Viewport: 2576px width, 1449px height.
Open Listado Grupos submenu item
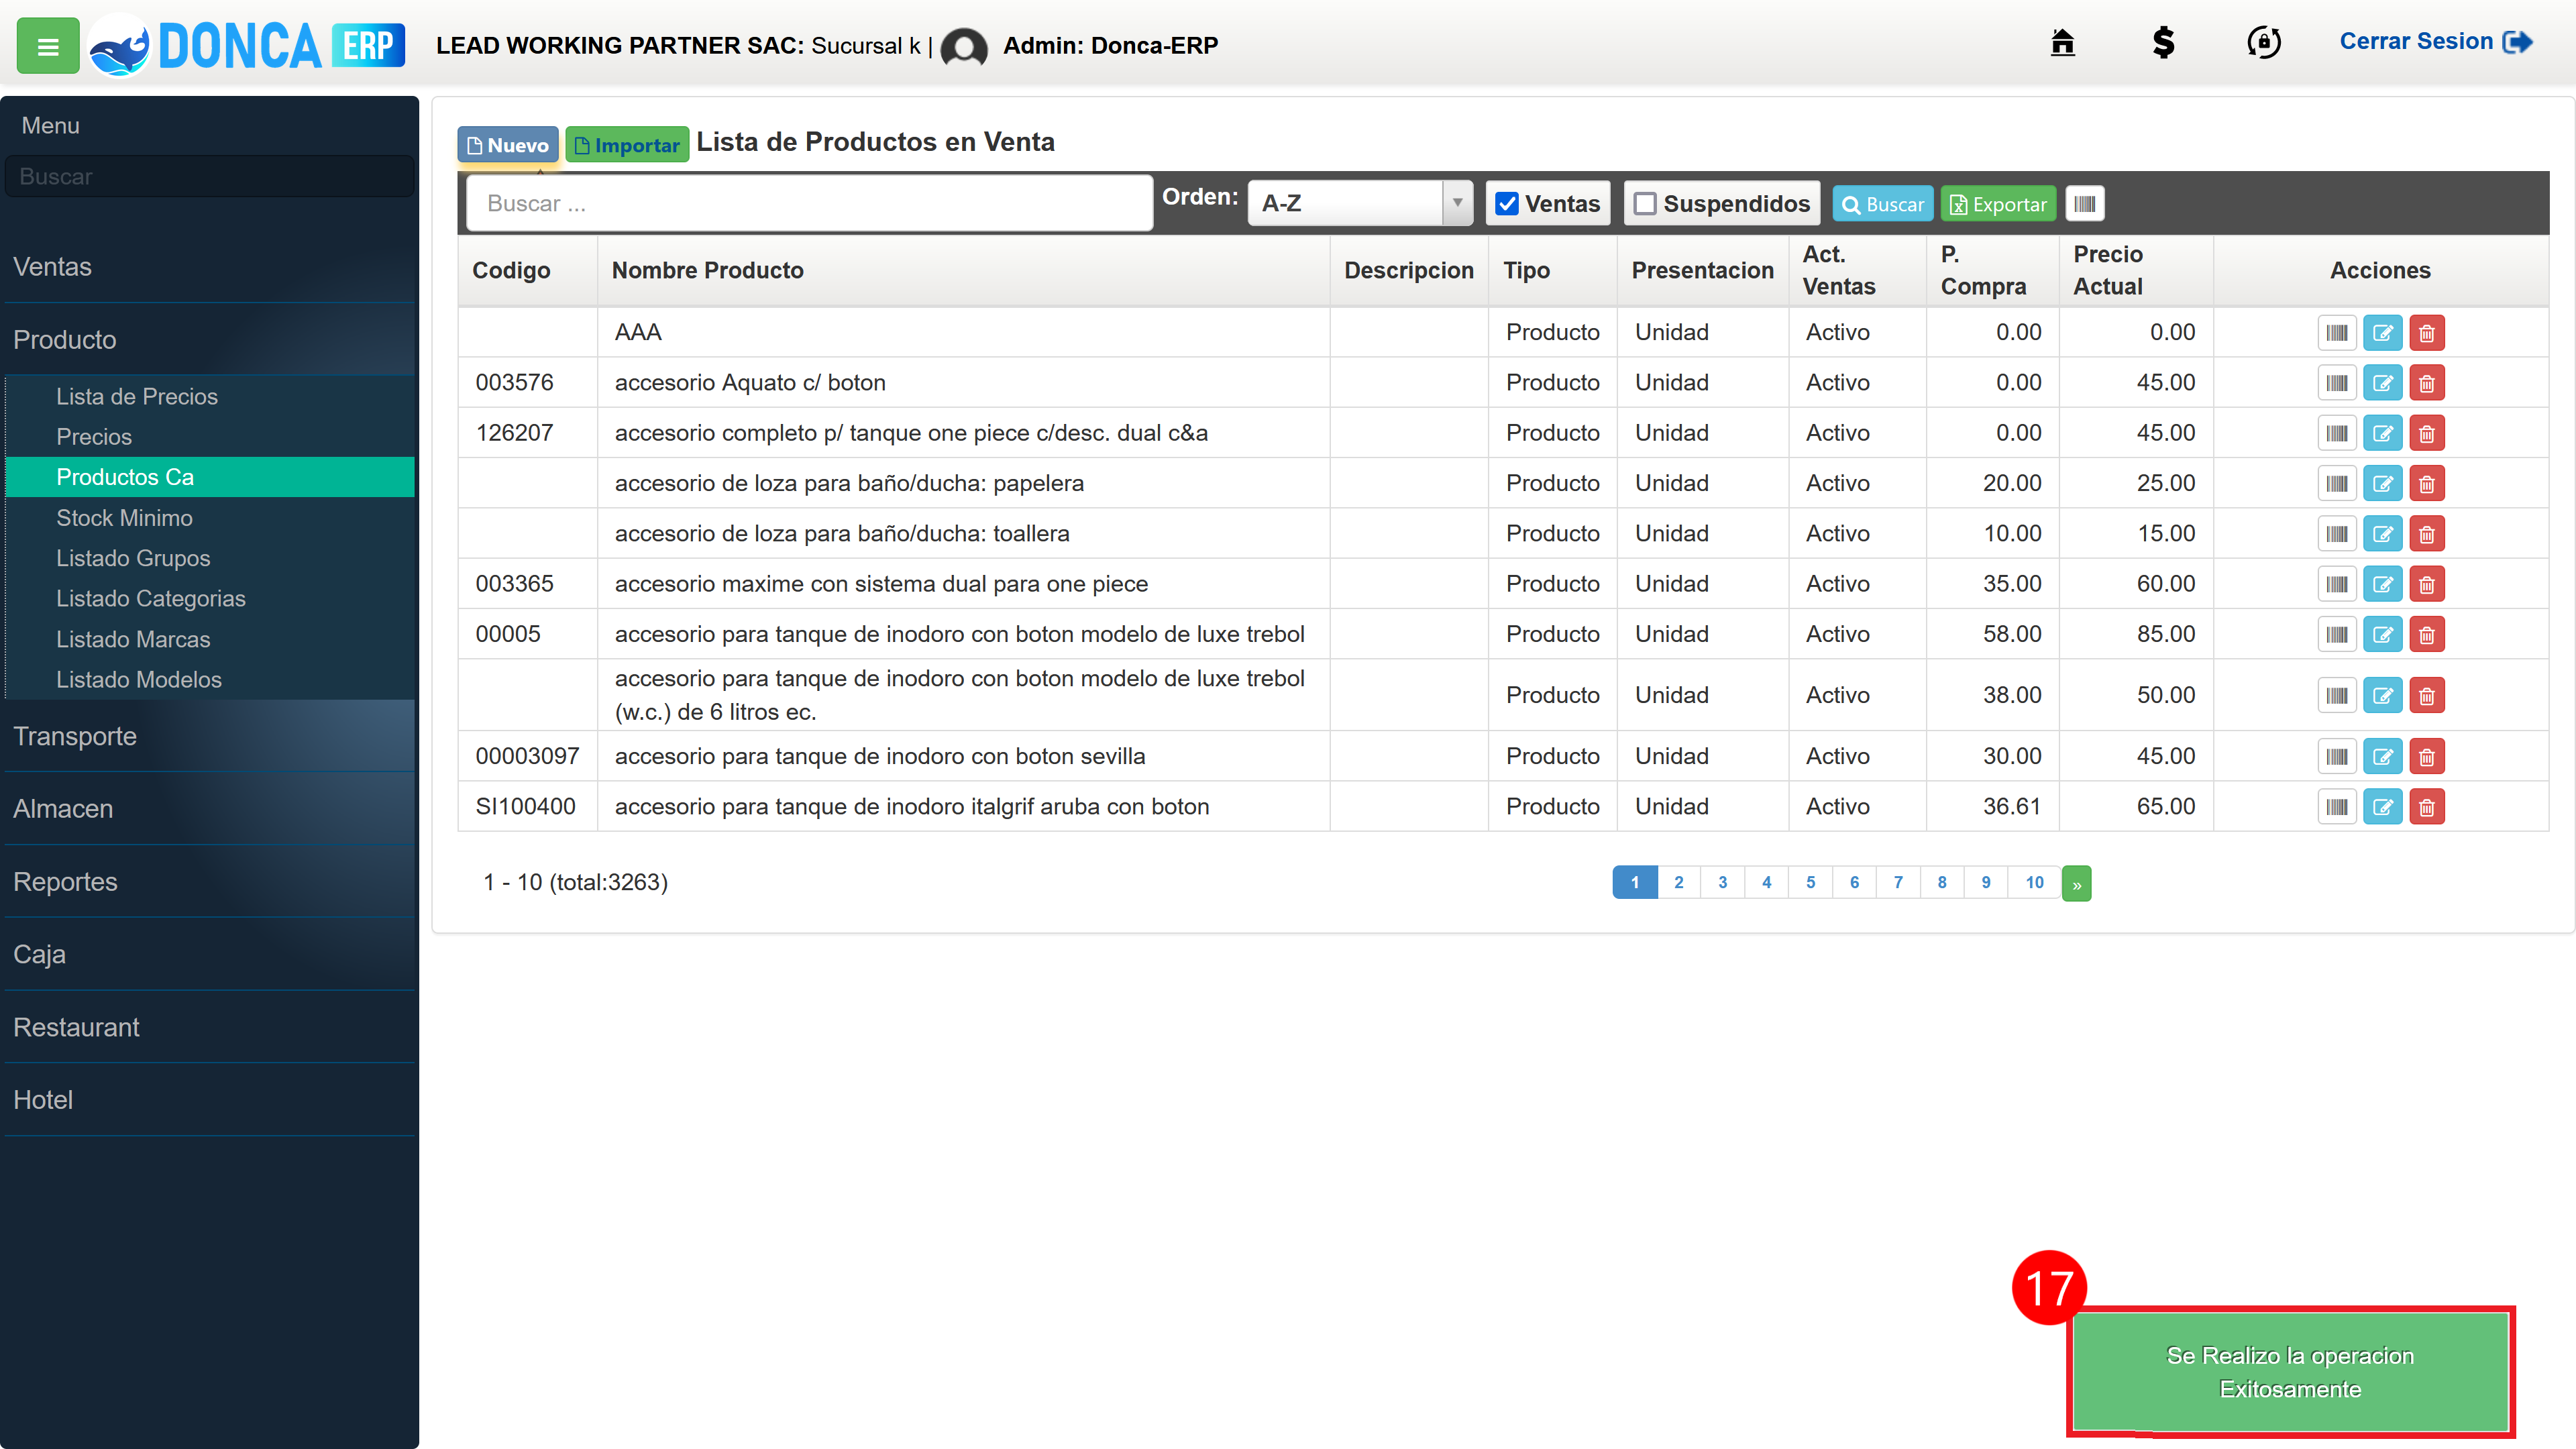[x=210, y=558]
